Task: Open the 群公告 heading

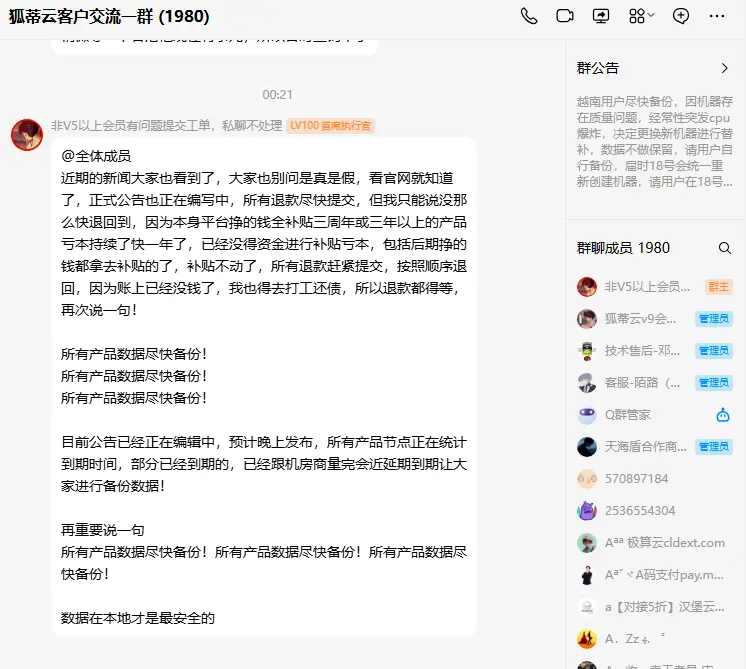Action: coord(598,68)
